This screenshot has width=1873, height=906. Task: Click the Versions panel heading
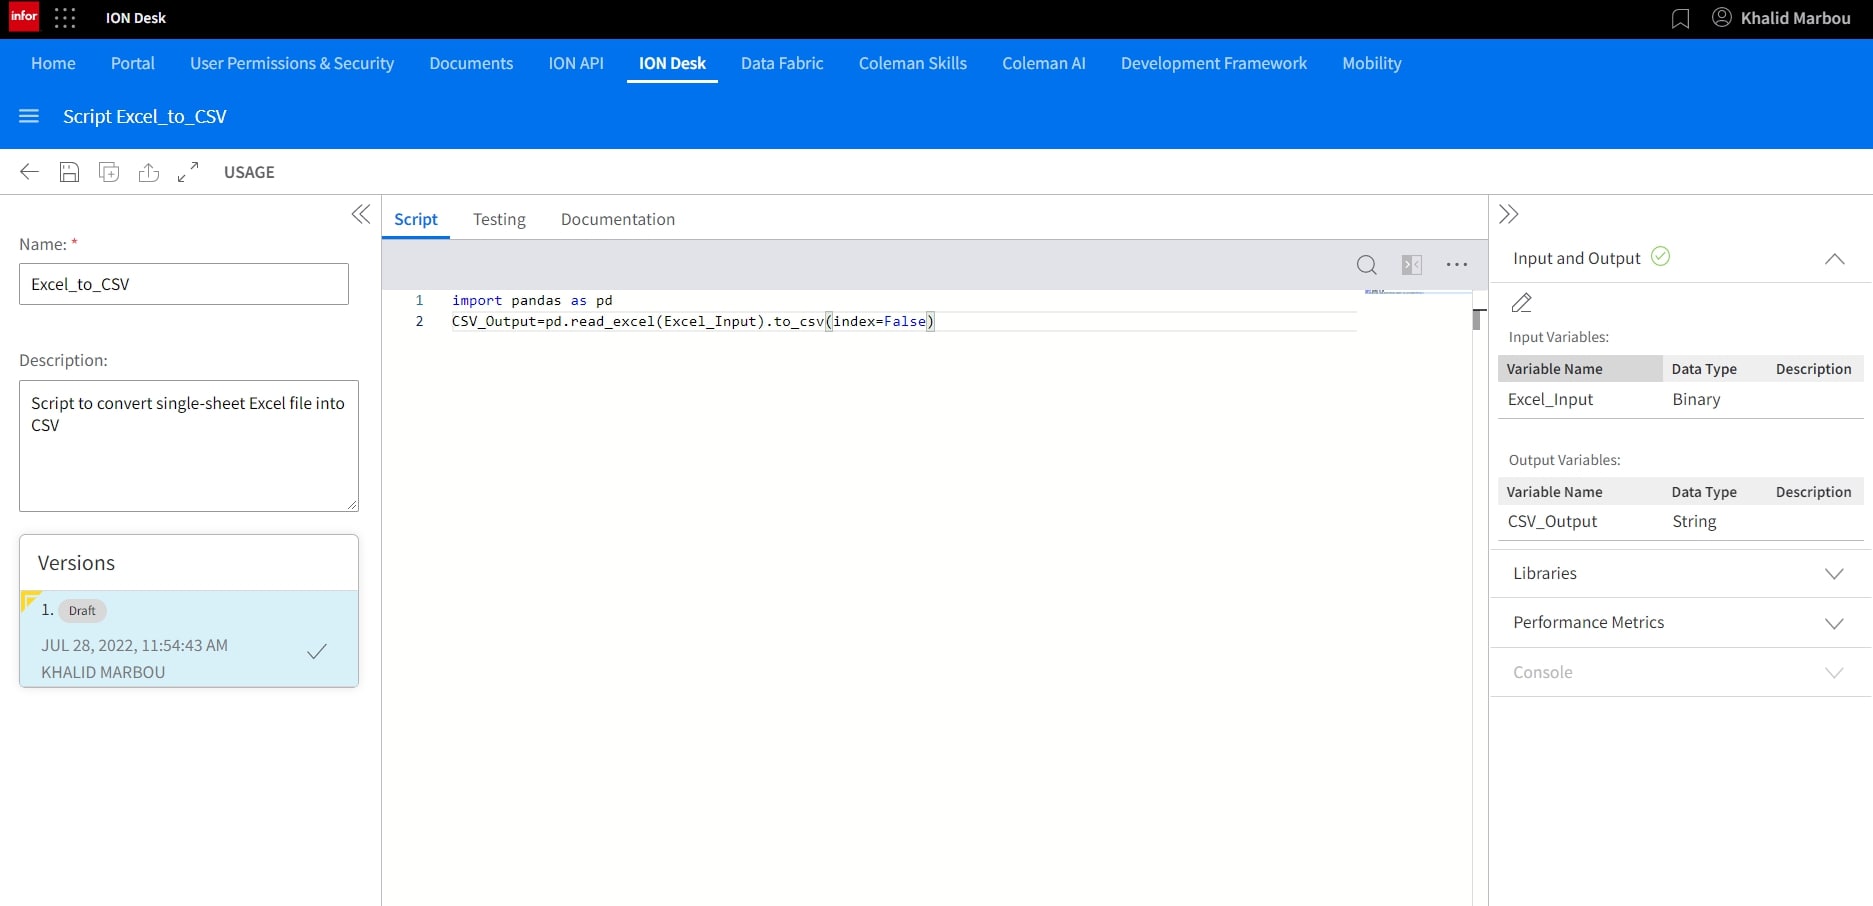point(76,563)
